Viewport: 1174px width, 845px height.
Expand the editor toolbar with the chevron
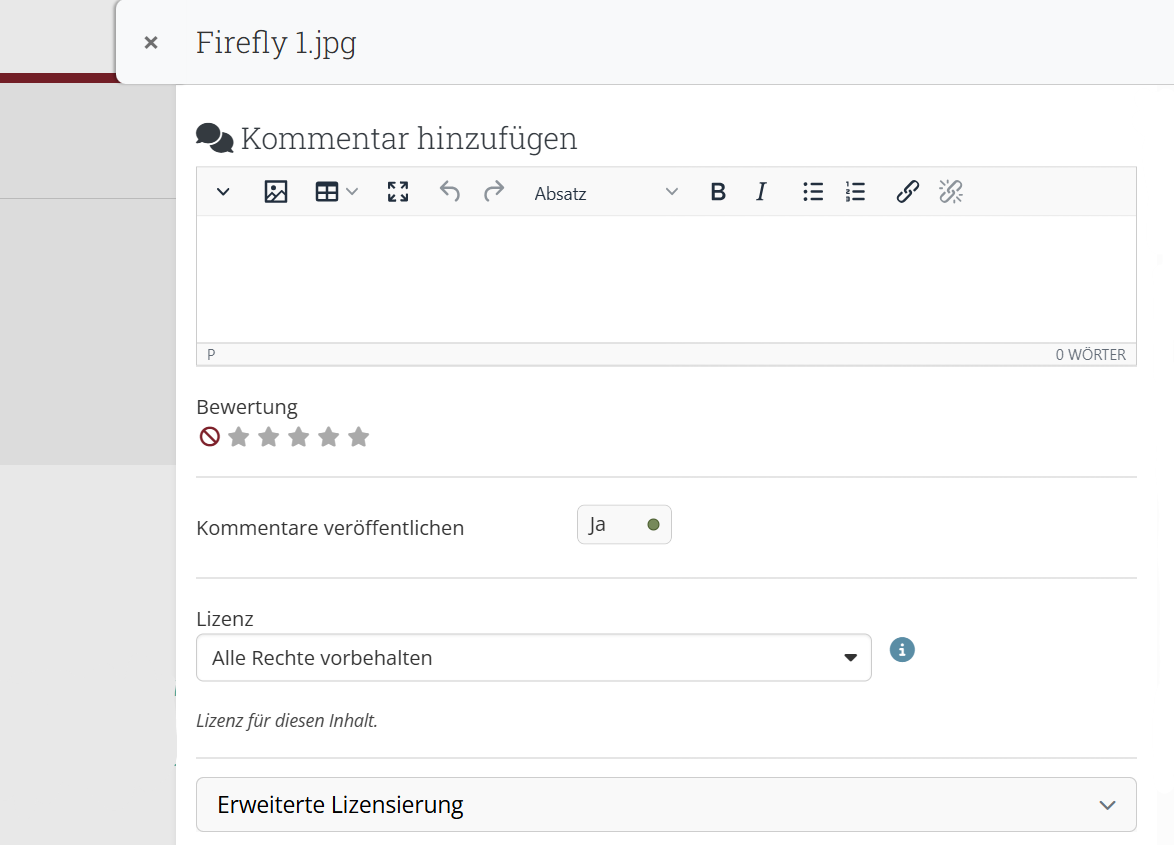[223, 192]
